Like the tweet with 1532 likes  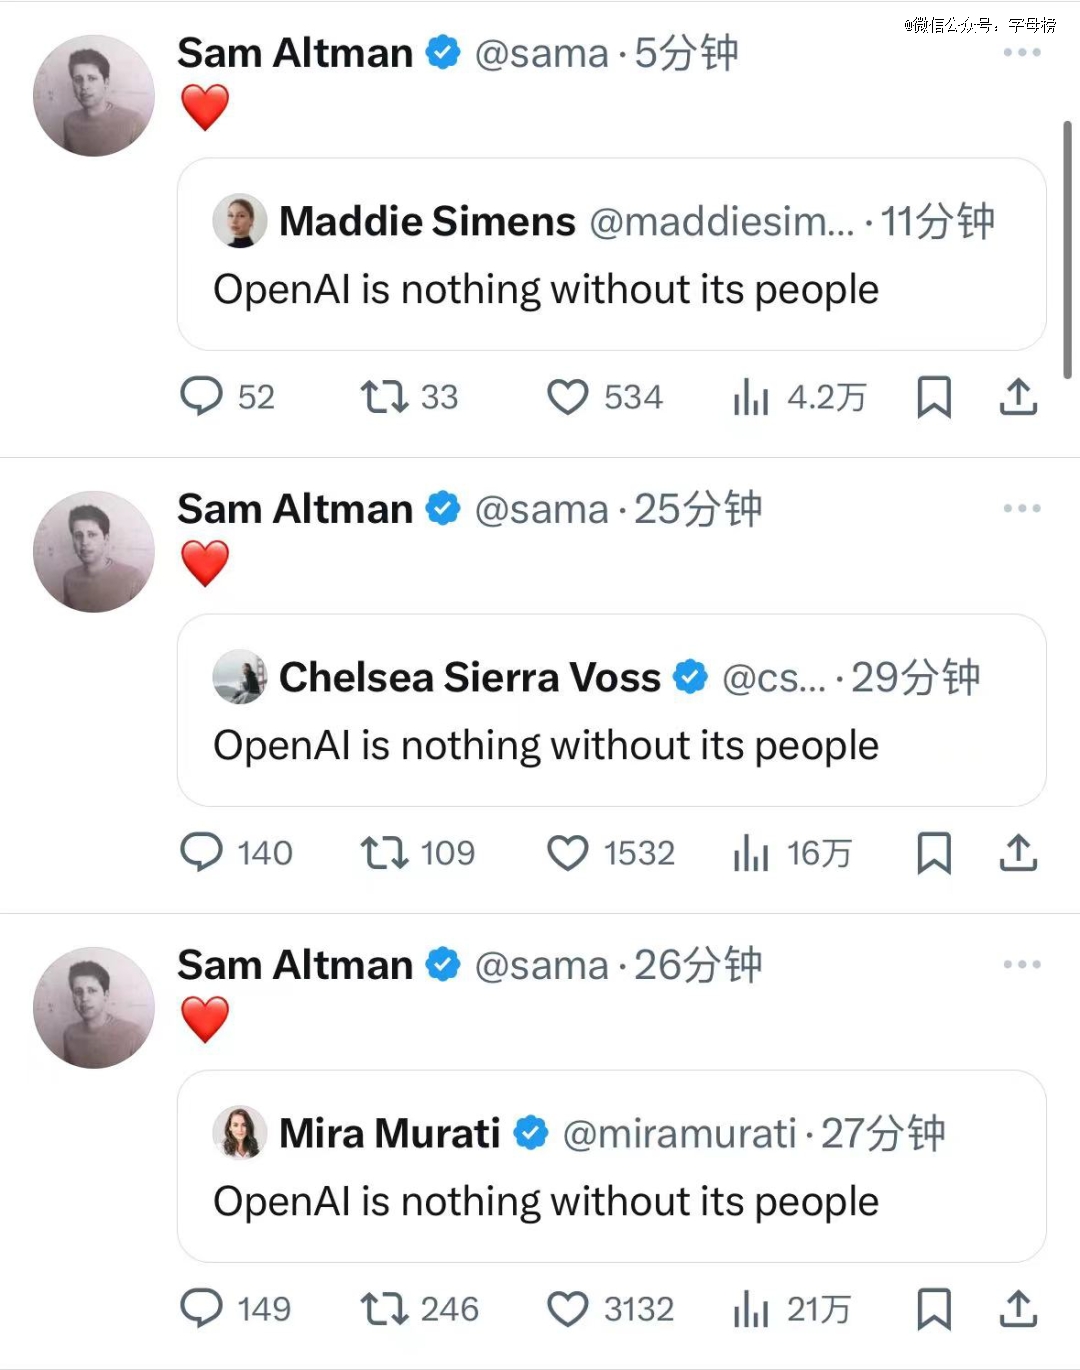[x=567, y=852]
